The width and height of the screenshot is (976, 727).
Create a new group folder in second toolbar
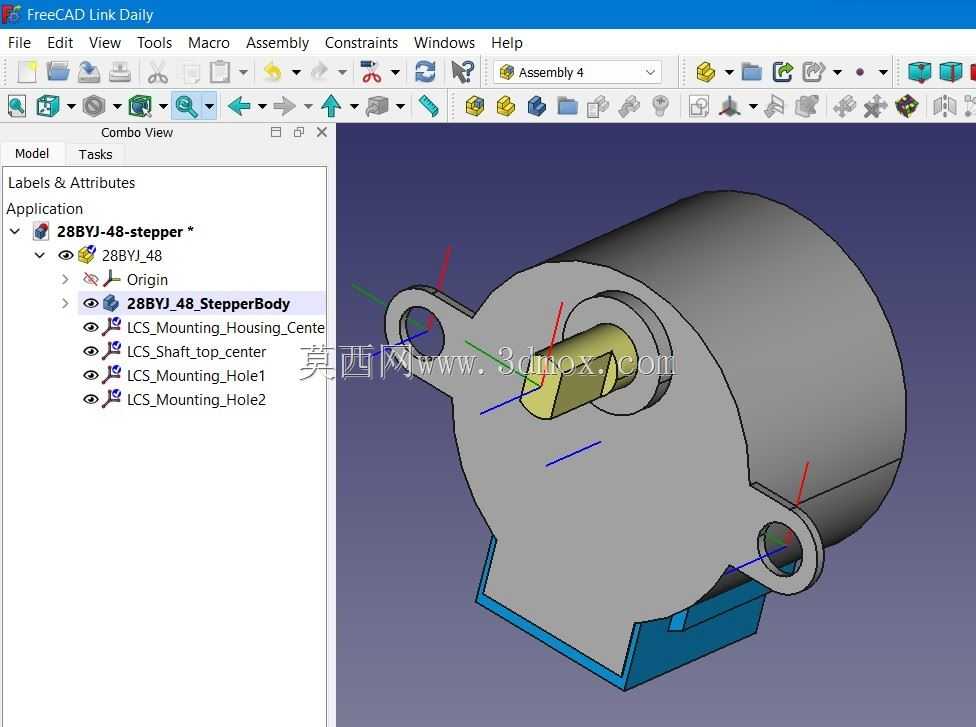pos(568,106)
